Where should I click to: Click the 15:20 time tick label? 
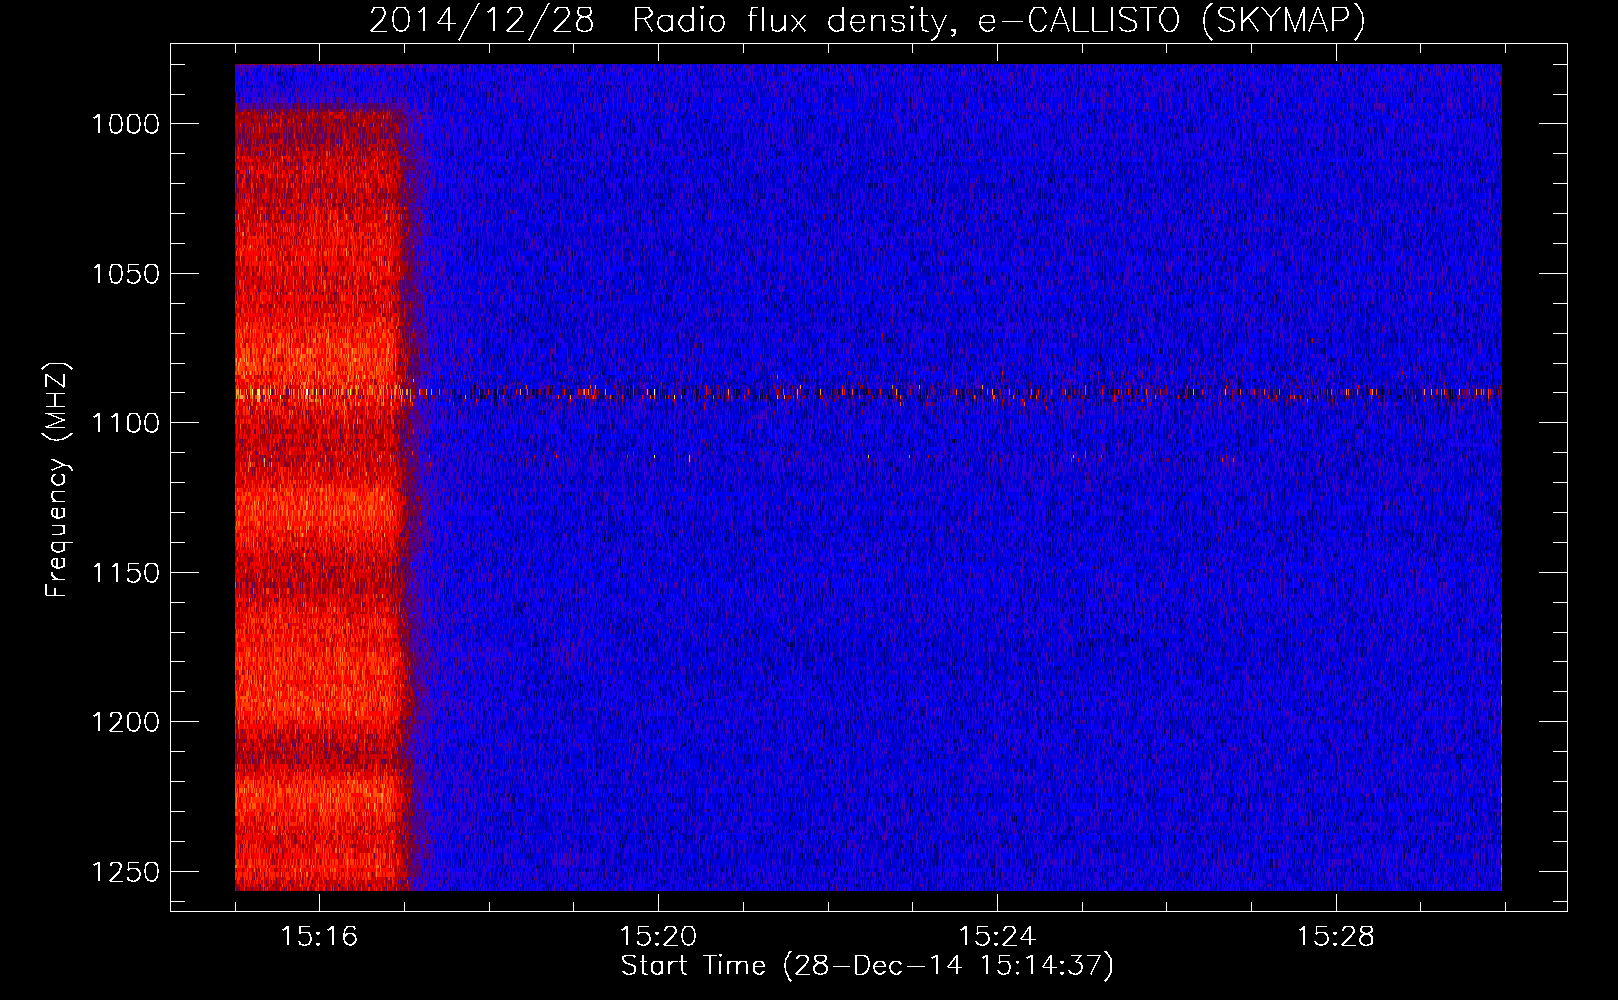[x=658, y=937]
